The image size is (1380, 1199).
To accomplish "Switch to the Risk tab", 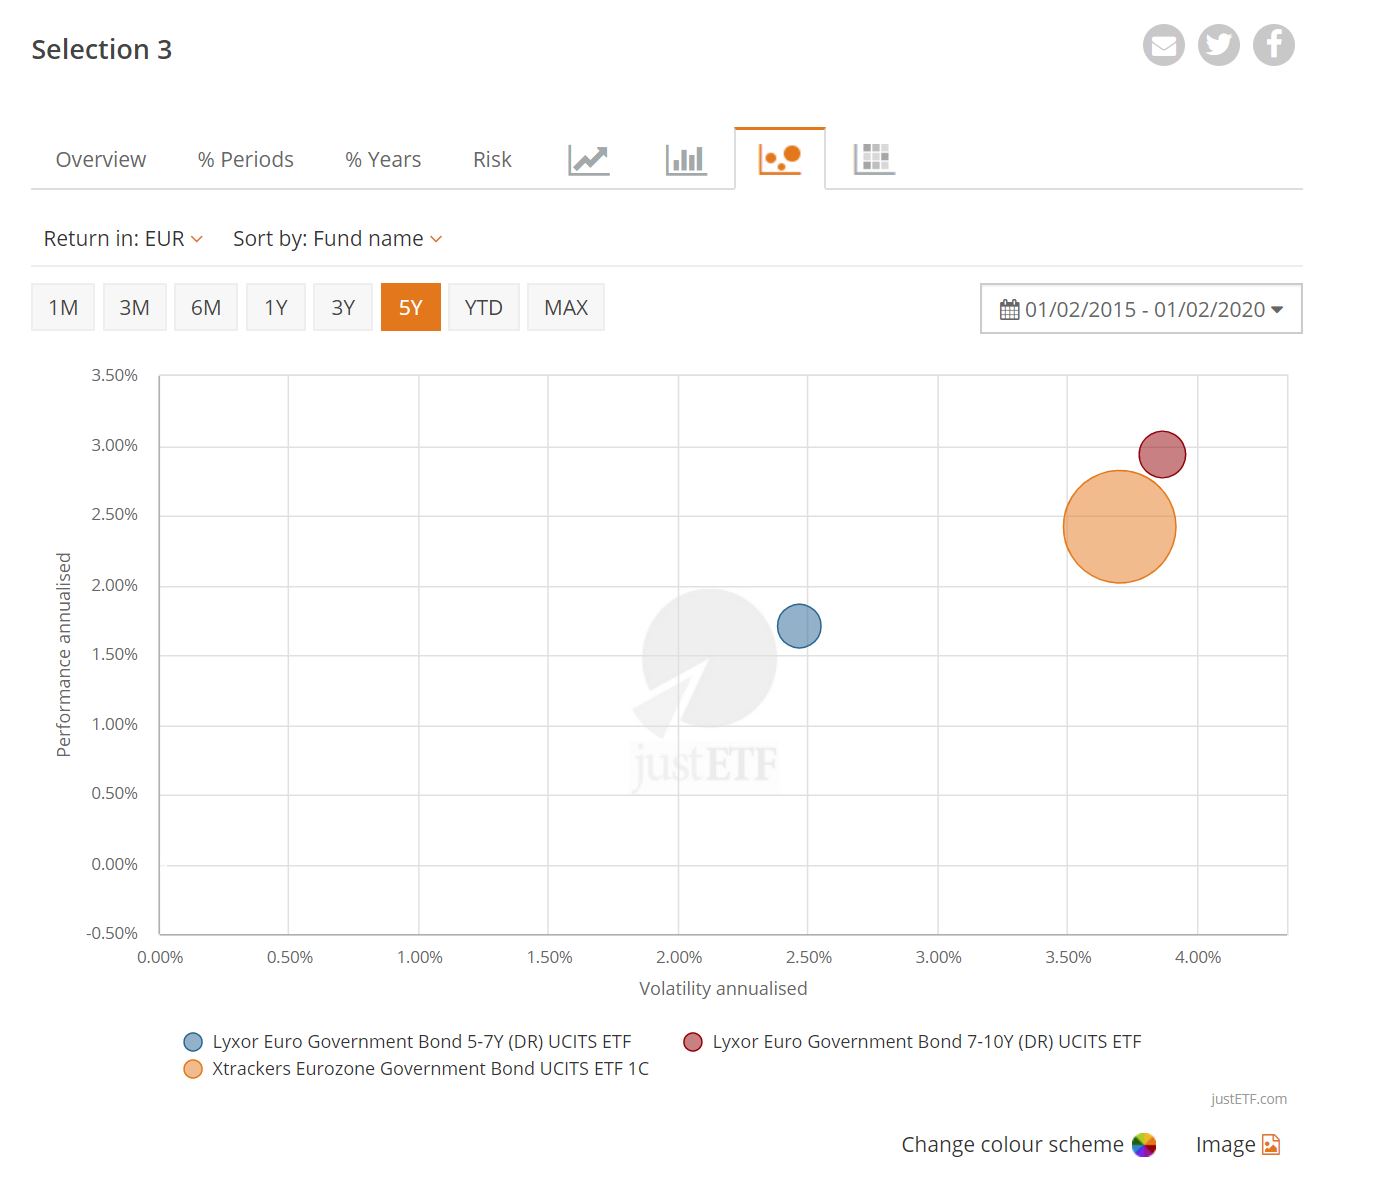I will click(492, 159).
